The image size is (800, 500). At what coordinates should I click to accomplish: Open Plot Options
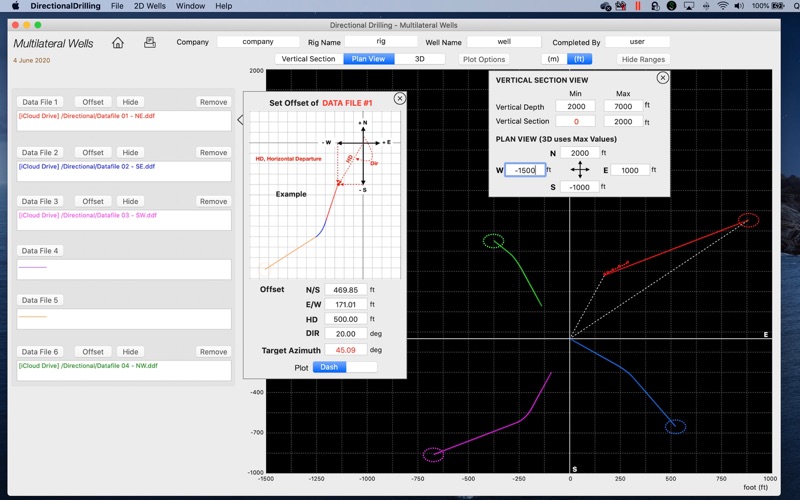(x=484, y=59)
